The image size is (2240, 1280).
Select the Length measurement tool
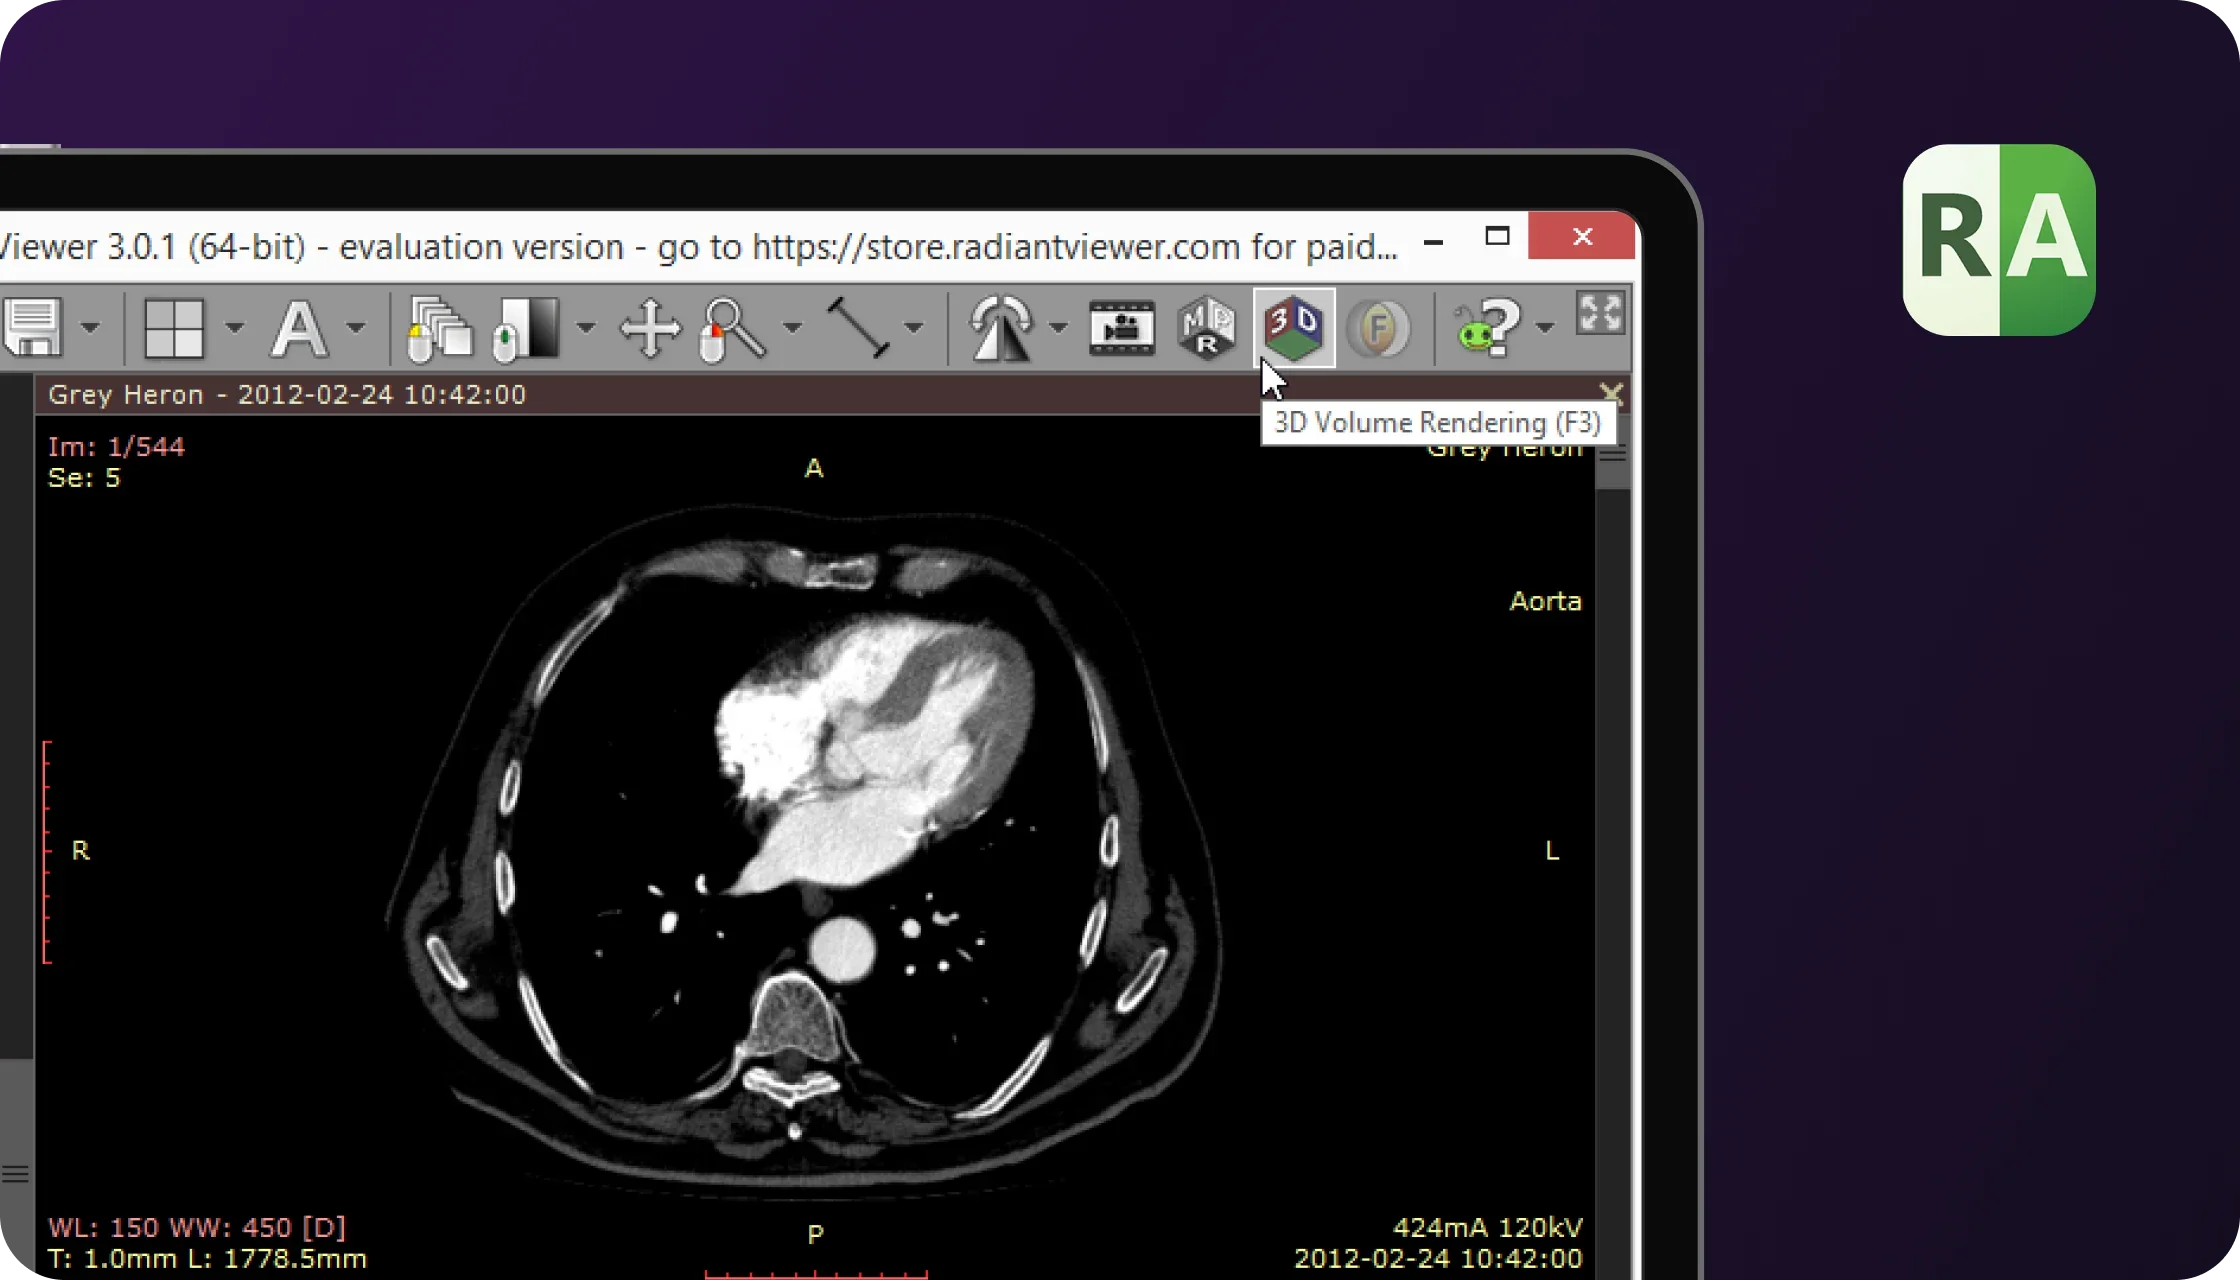point(859,328)
